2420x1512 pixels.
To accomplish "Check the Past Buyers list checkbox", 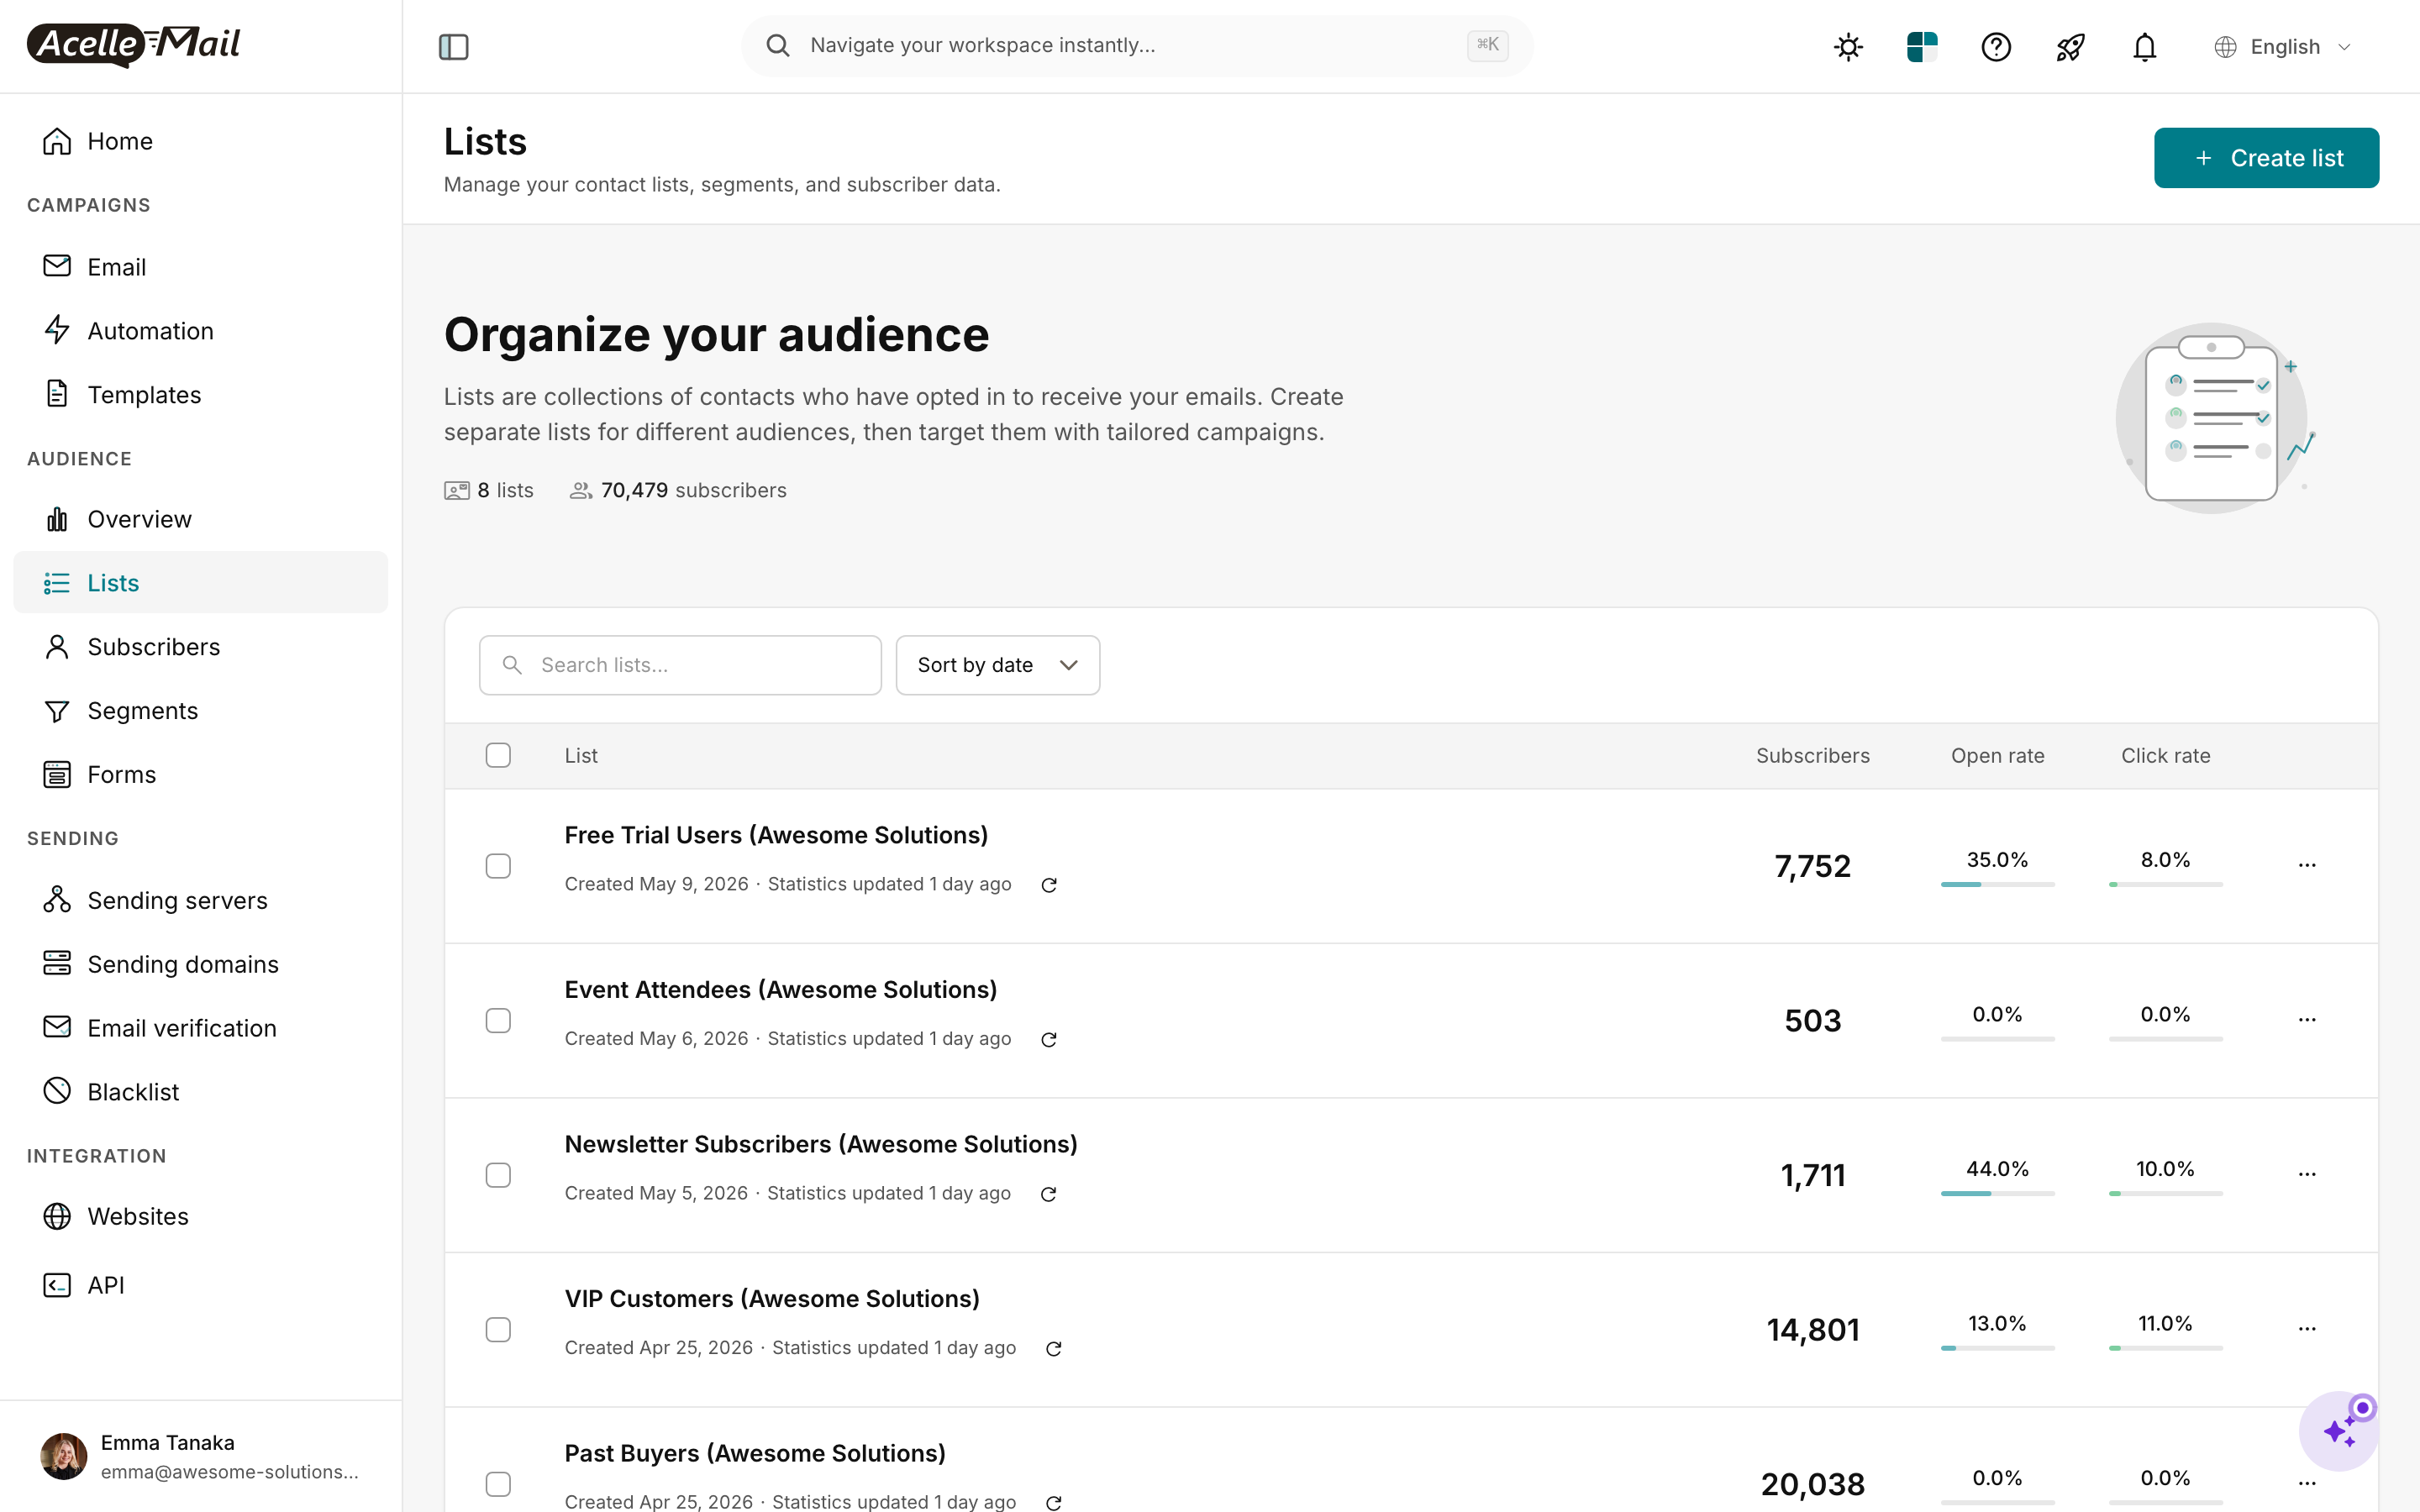I will pos(498,1484).
